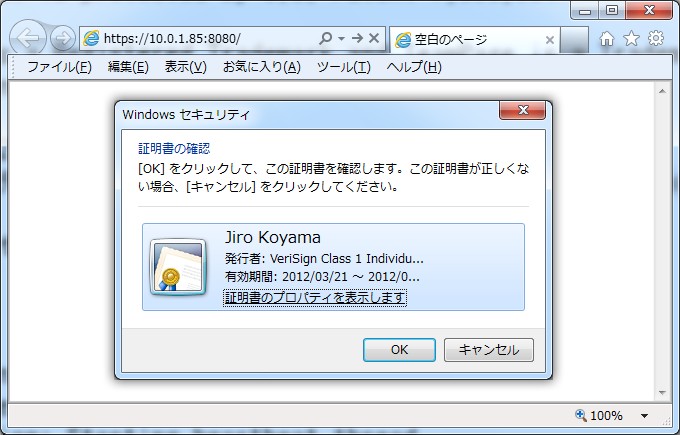Click the Stop loading X icon

coord(374,38)
